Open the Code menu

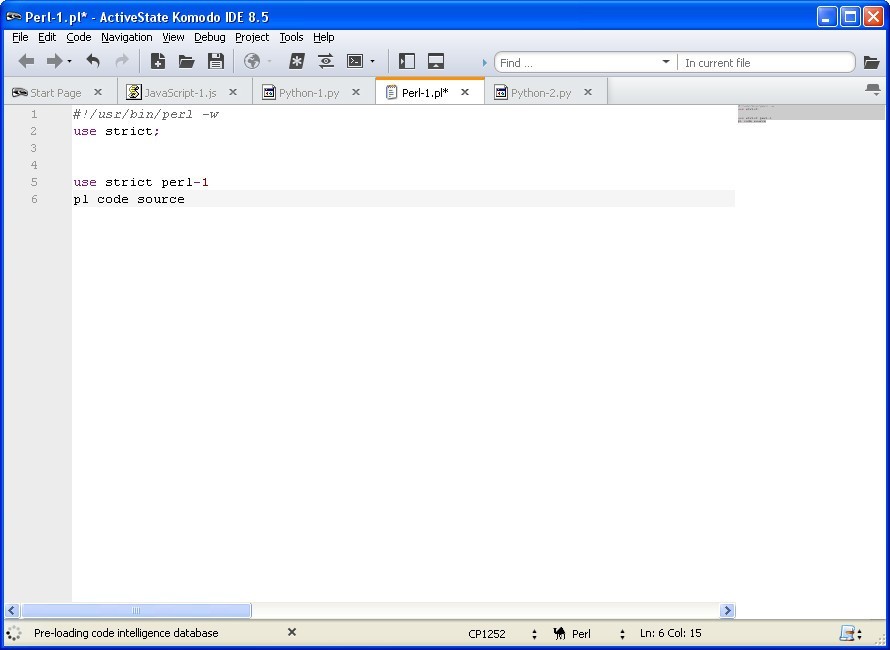pos(79,37)
